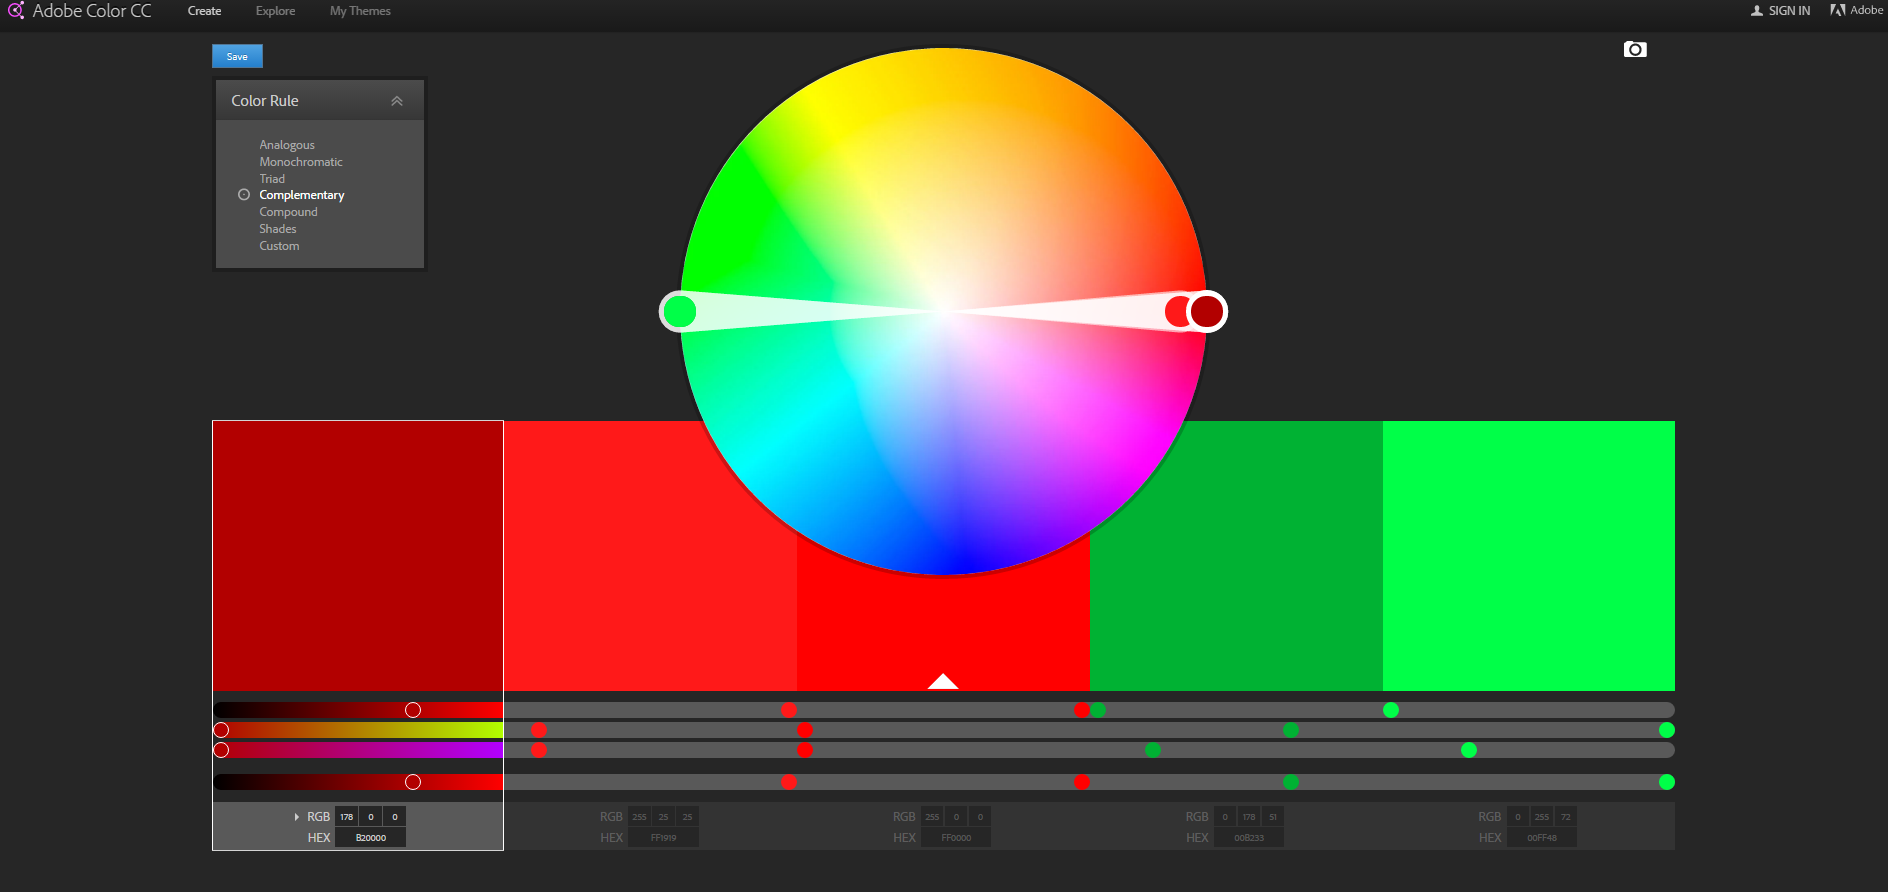This screenshot has height=892, width=1888.
Task: Choose the Analogous color rule
Action: pos(287,145)
